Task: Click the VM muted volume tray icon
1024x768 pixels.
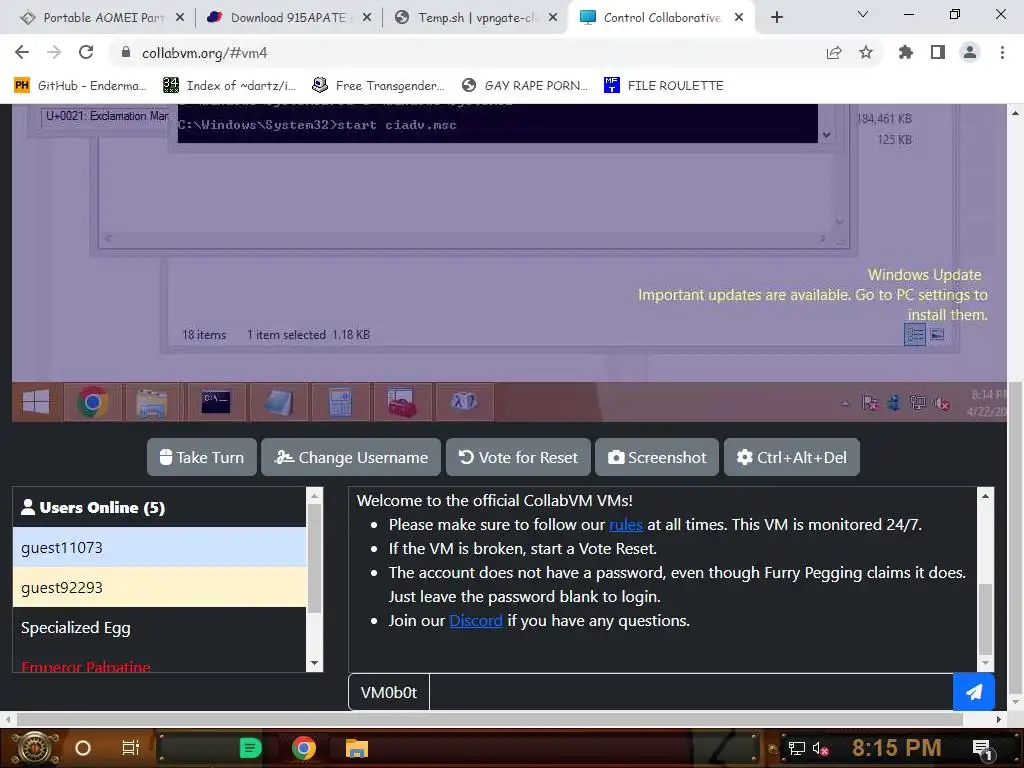Action: (942, 404)
